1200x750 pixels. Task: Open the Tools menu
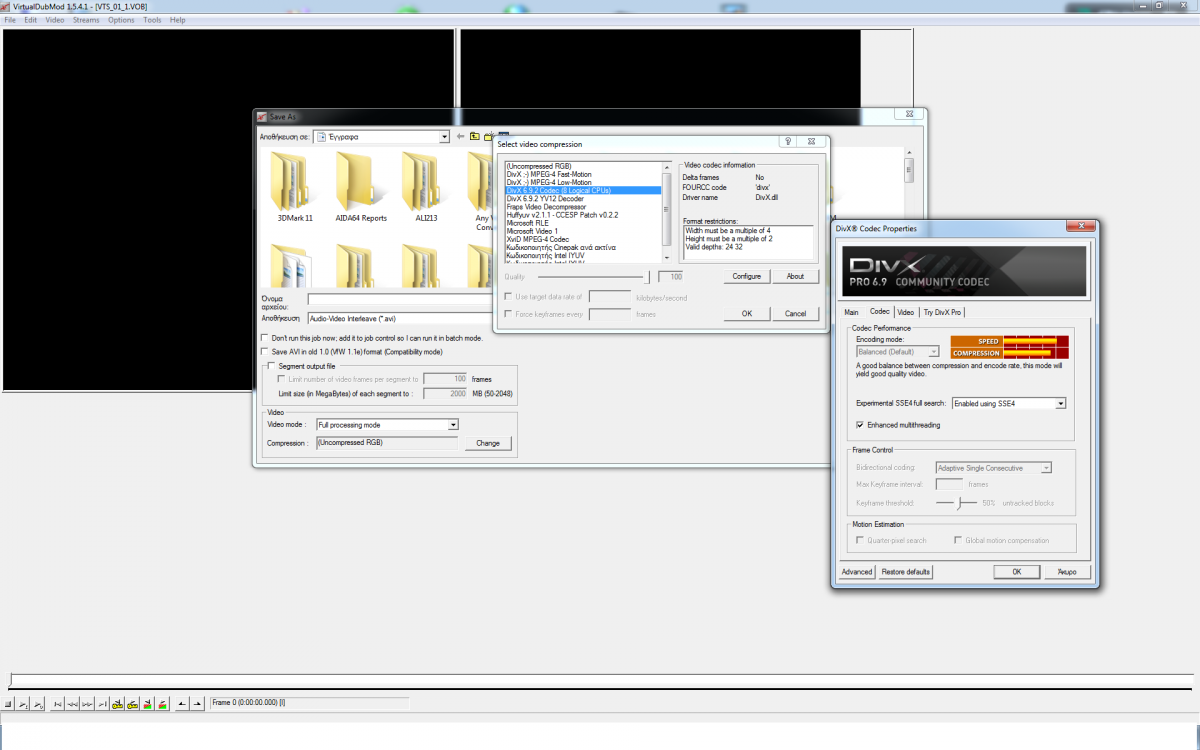point(152,20)
